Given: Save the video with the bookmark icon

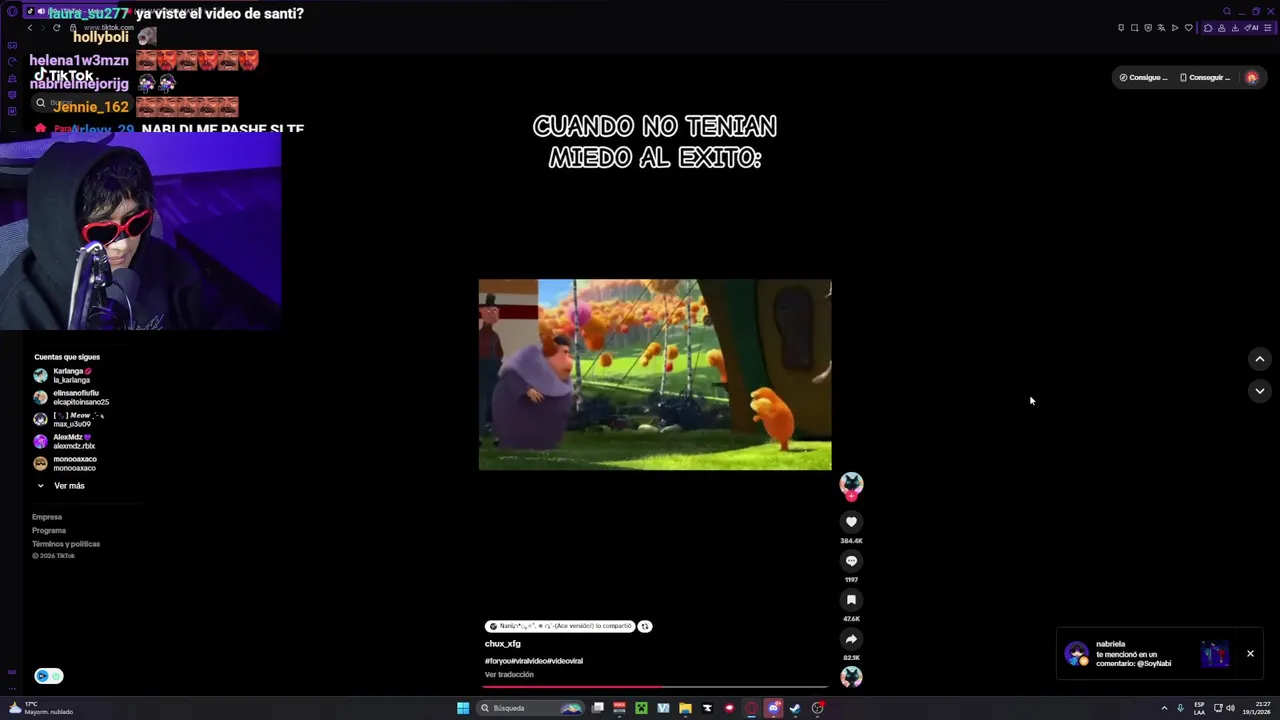Looking at the screenshot, I should coord(851,600).
